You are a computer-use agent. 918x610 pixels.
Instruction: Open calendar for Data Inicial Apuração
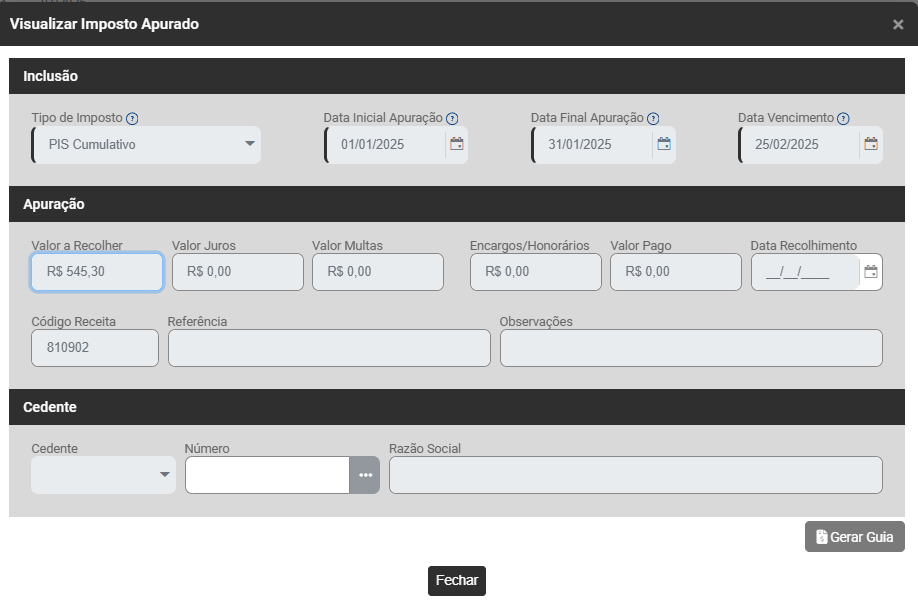click(x=457, y=144)
